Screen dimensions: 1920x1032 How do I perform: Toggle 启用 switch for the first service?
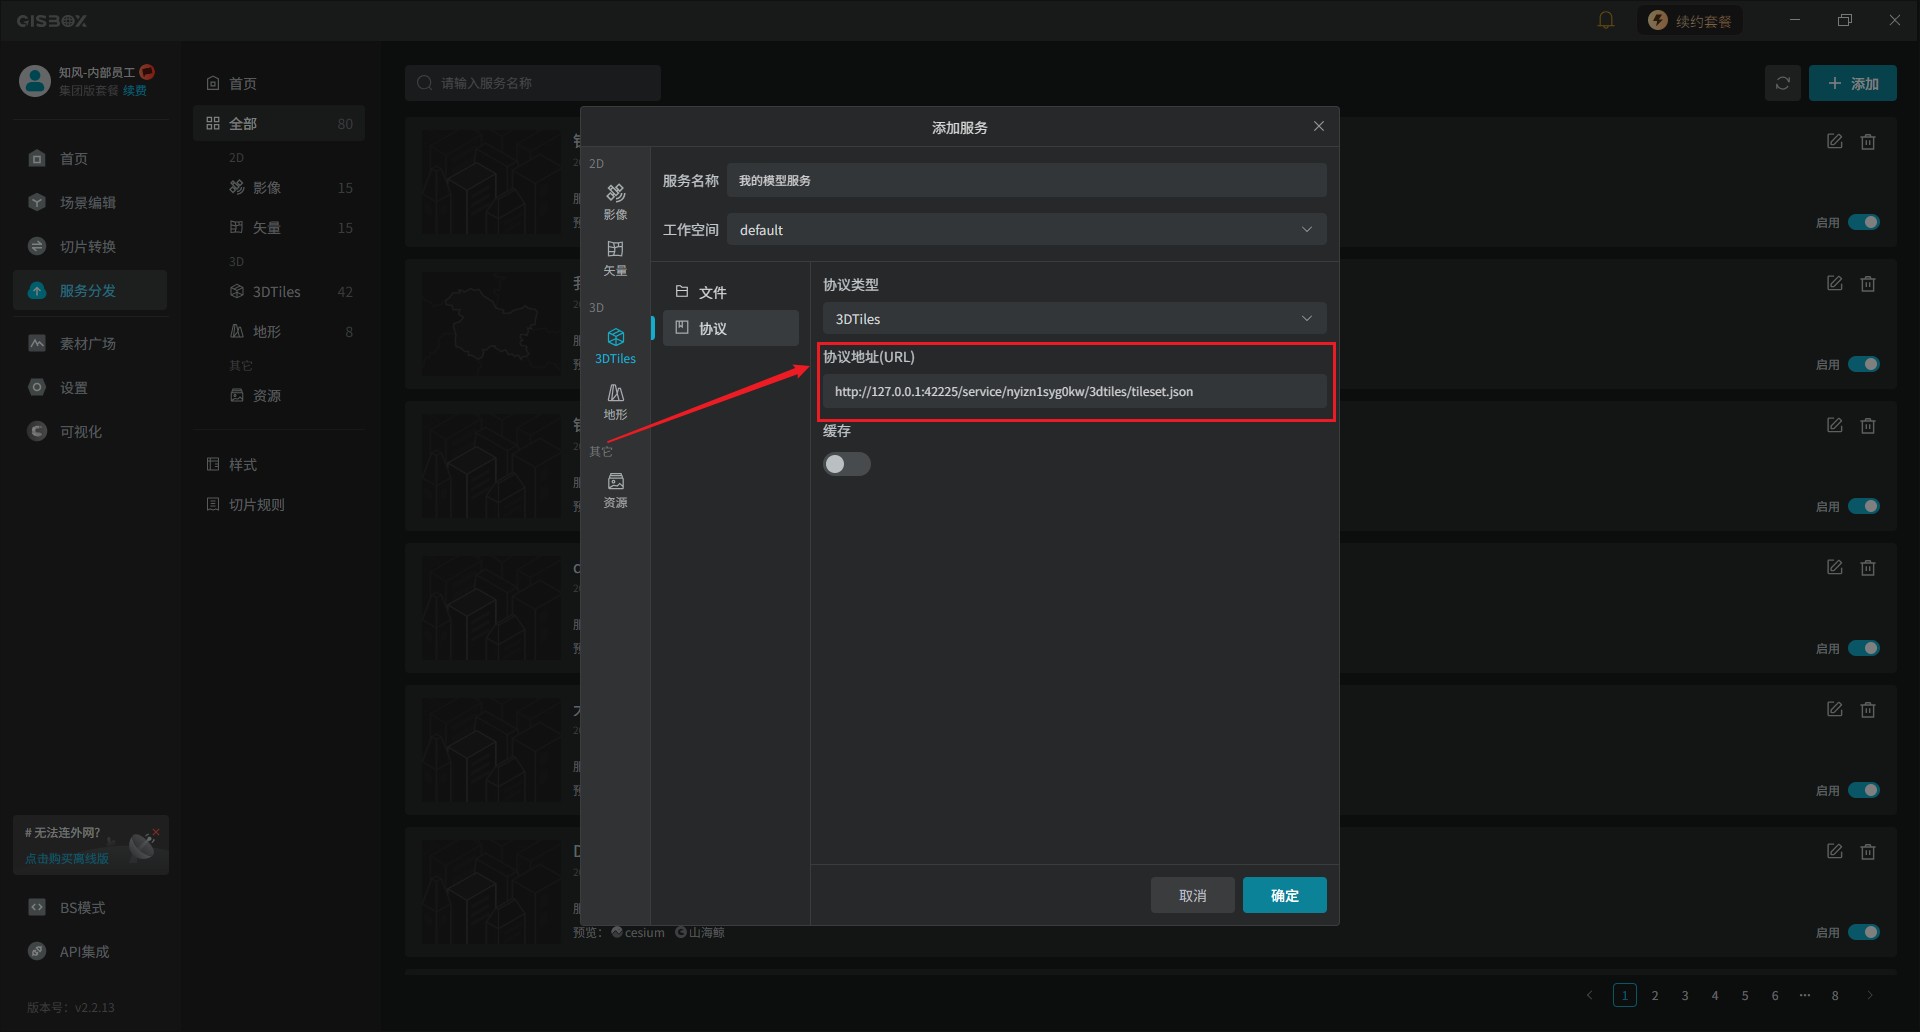click(1864, 222)
